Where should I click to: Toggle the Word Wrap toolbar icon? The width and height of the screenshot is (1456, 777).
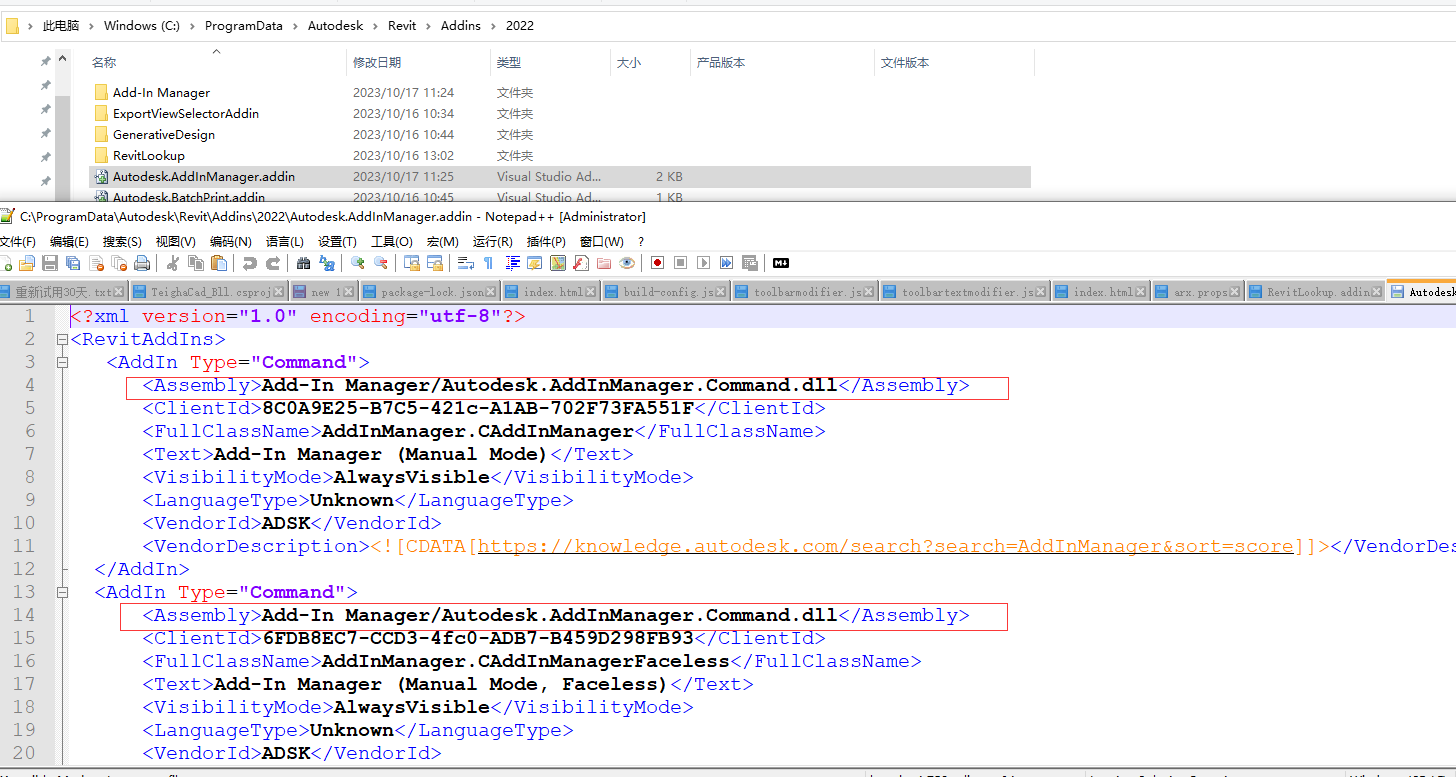coord(466,263)
